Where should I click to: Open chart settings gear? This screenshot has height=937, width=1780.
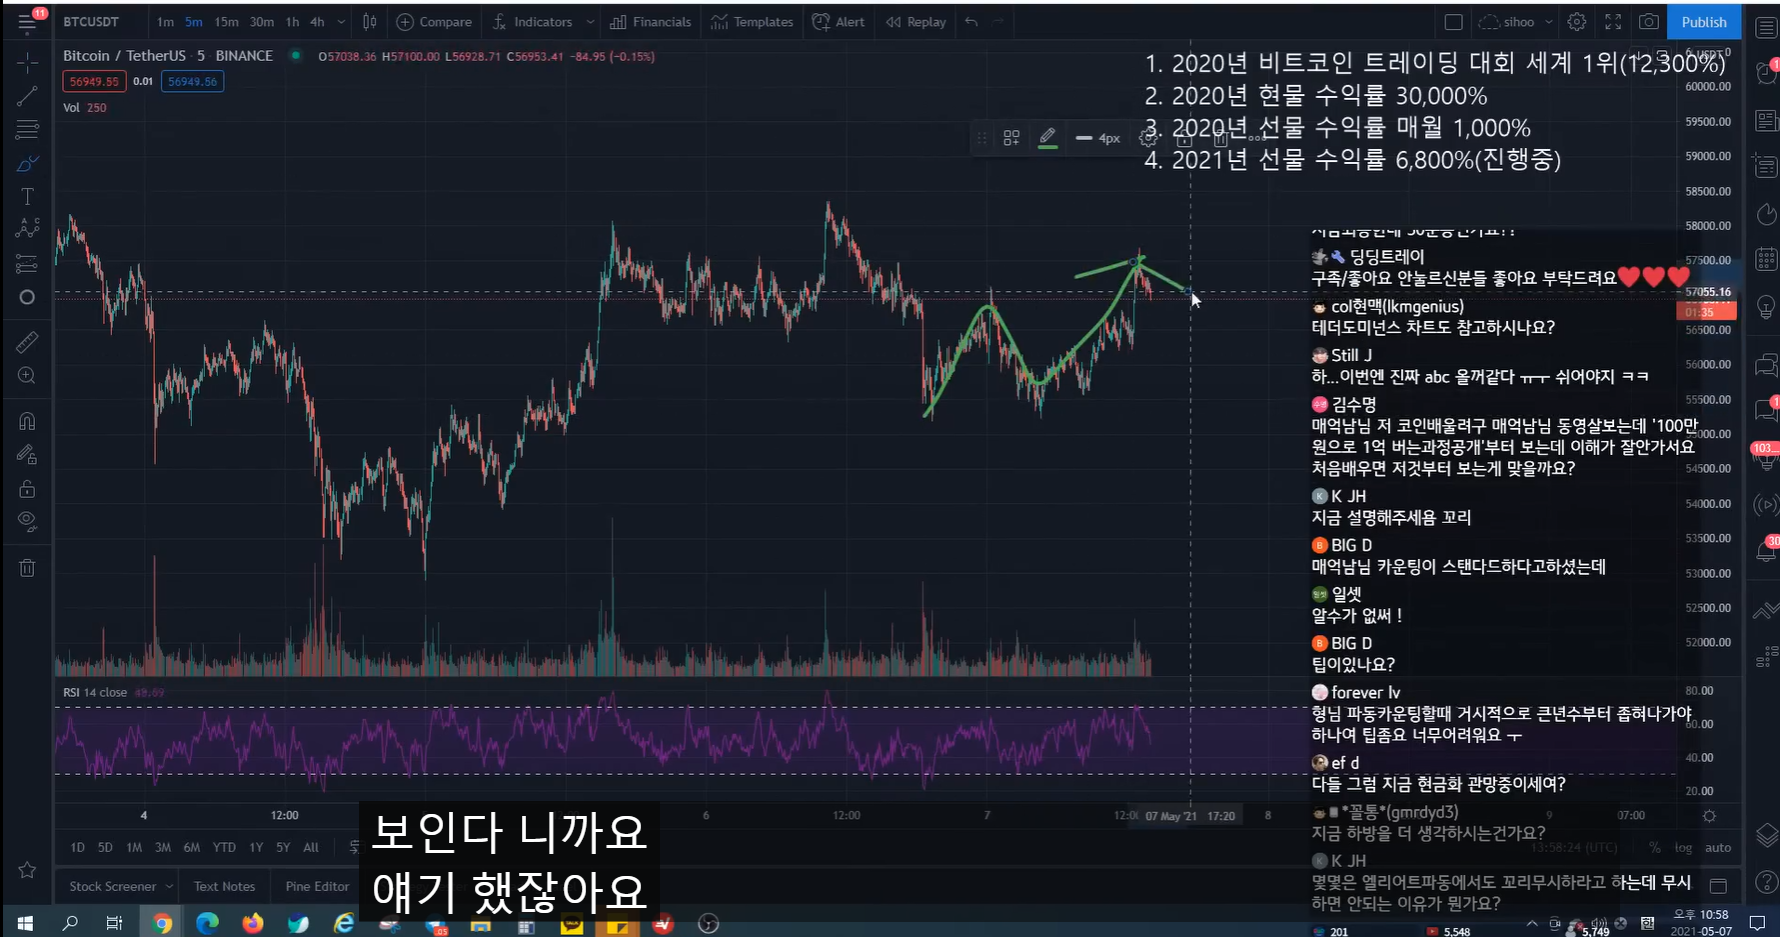[1577, 22]
